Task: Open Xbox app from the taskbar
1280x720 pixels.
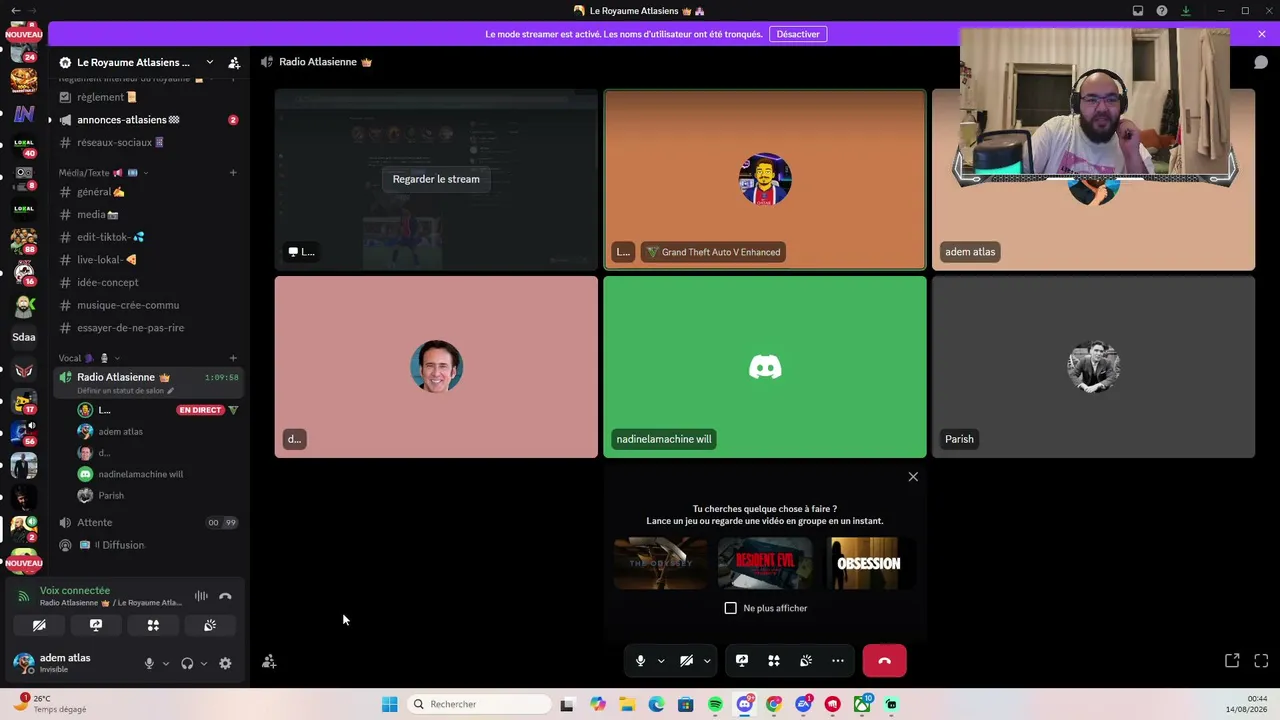Action: click(862, 704)
